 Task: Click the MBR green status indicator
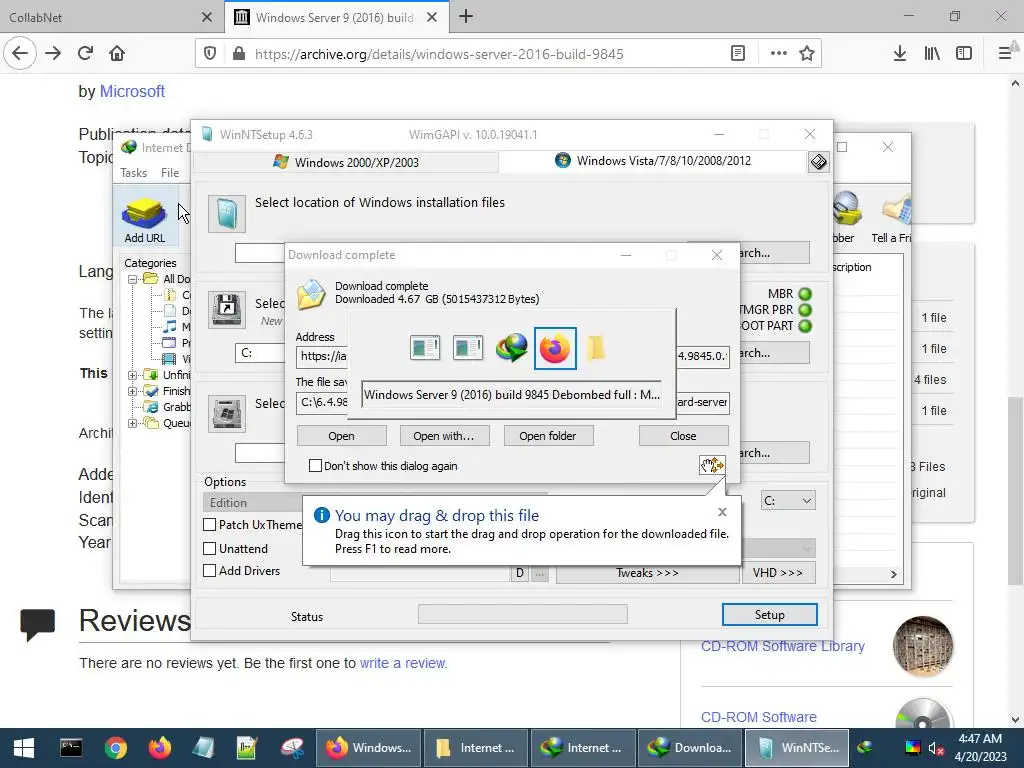(805, 294)
